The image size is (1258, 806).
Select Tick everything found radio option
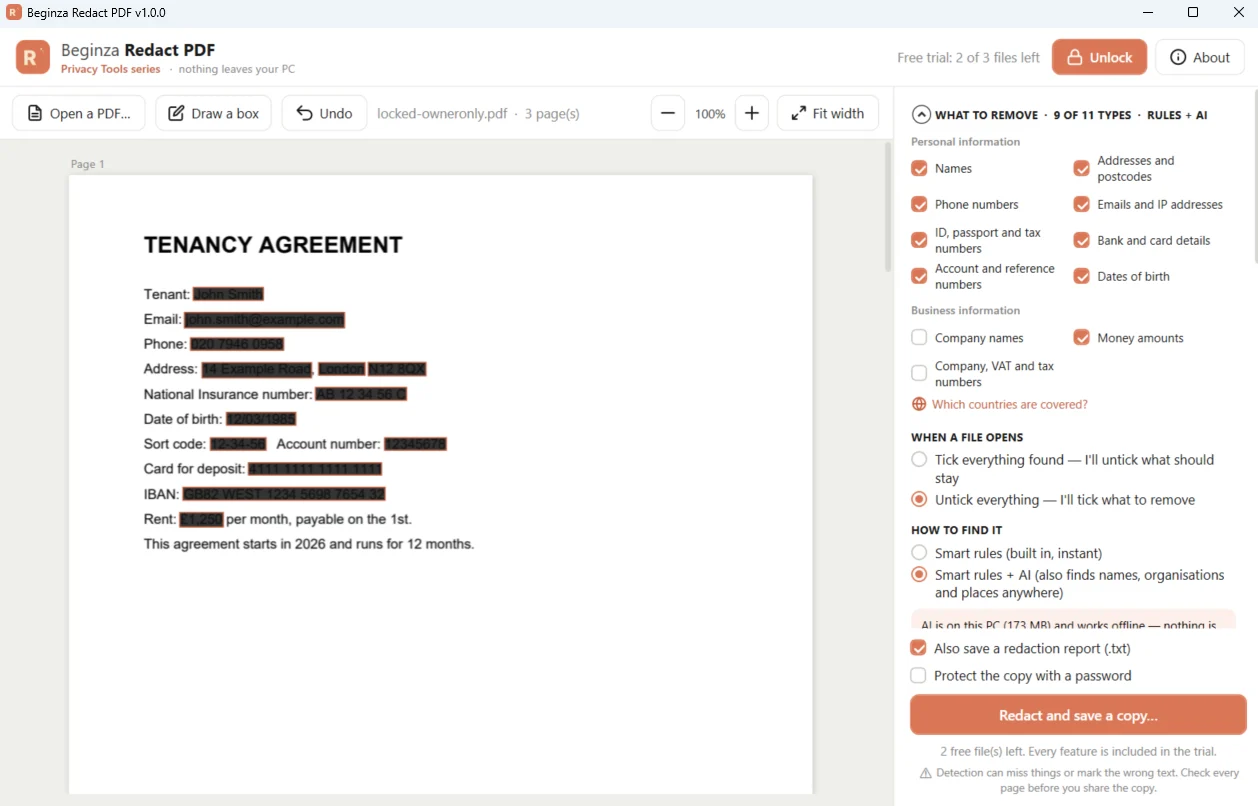(x=919, y=460)
